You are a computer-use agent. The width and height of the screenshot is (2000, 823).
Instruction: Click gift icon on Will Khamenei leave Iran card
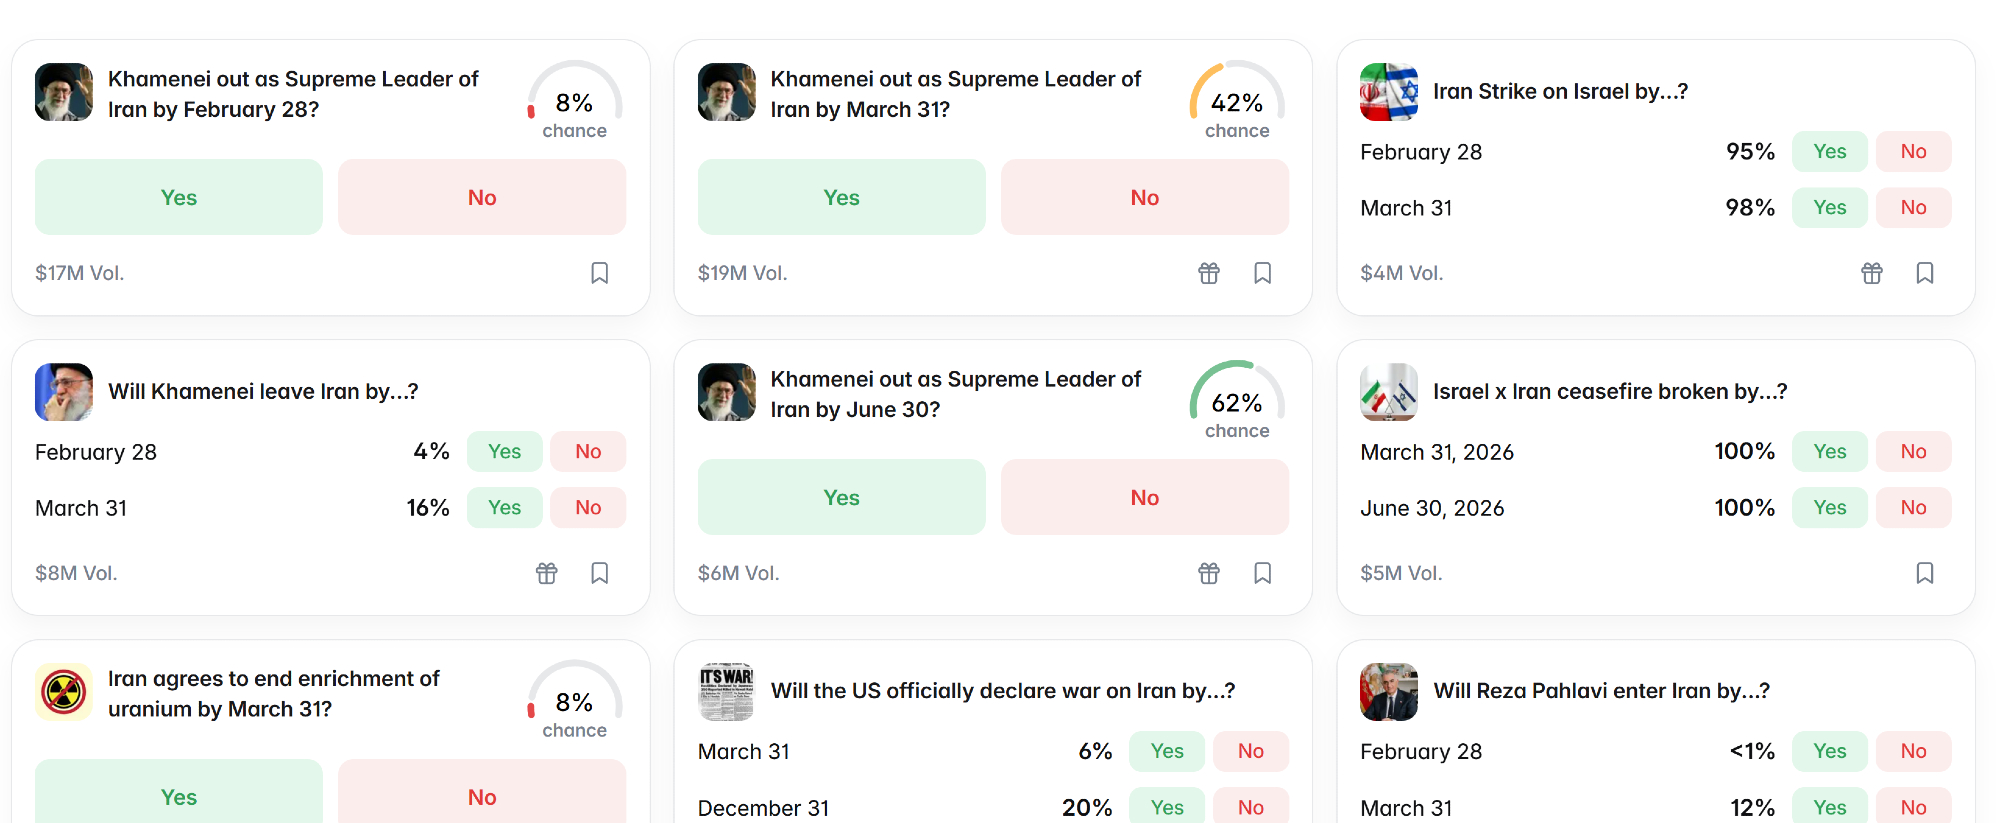coord(546,573)
